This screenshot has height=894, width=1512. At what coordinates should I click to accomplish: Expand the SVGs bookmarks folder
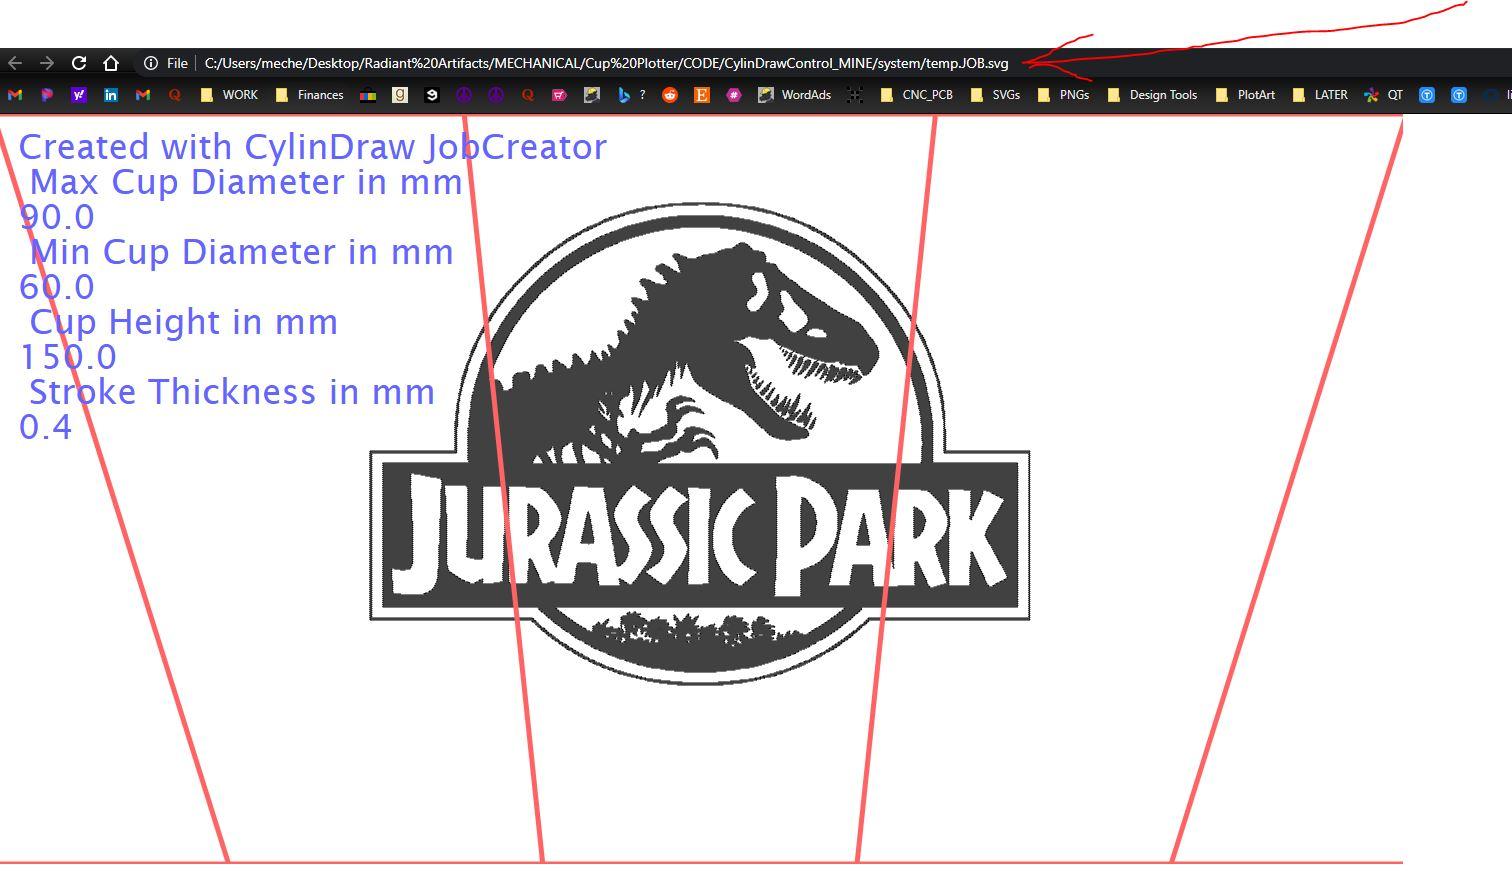click(x=995, y=95)
